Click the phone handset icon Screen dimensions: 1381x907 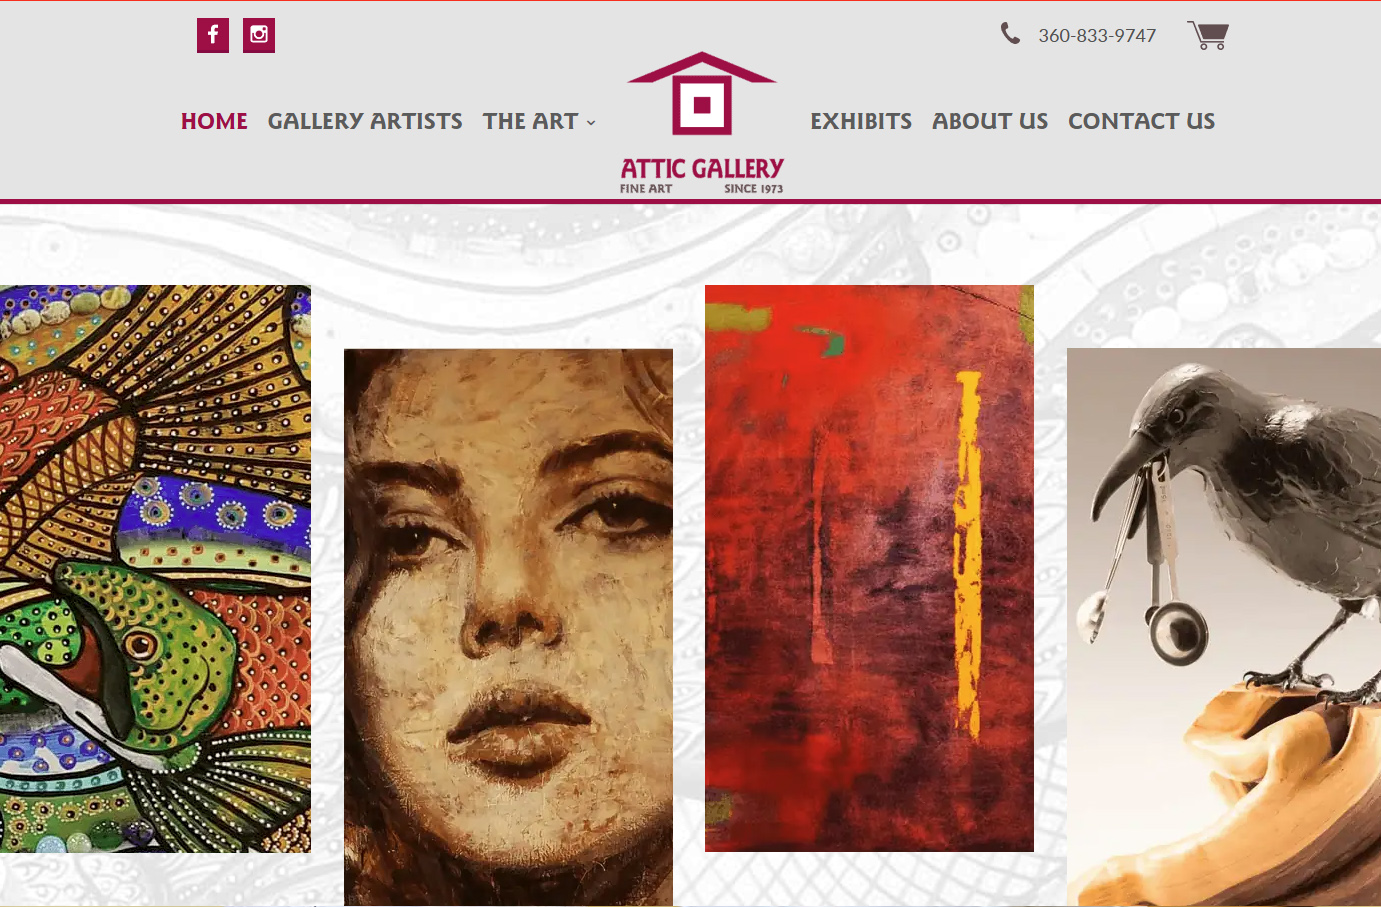1011,34
